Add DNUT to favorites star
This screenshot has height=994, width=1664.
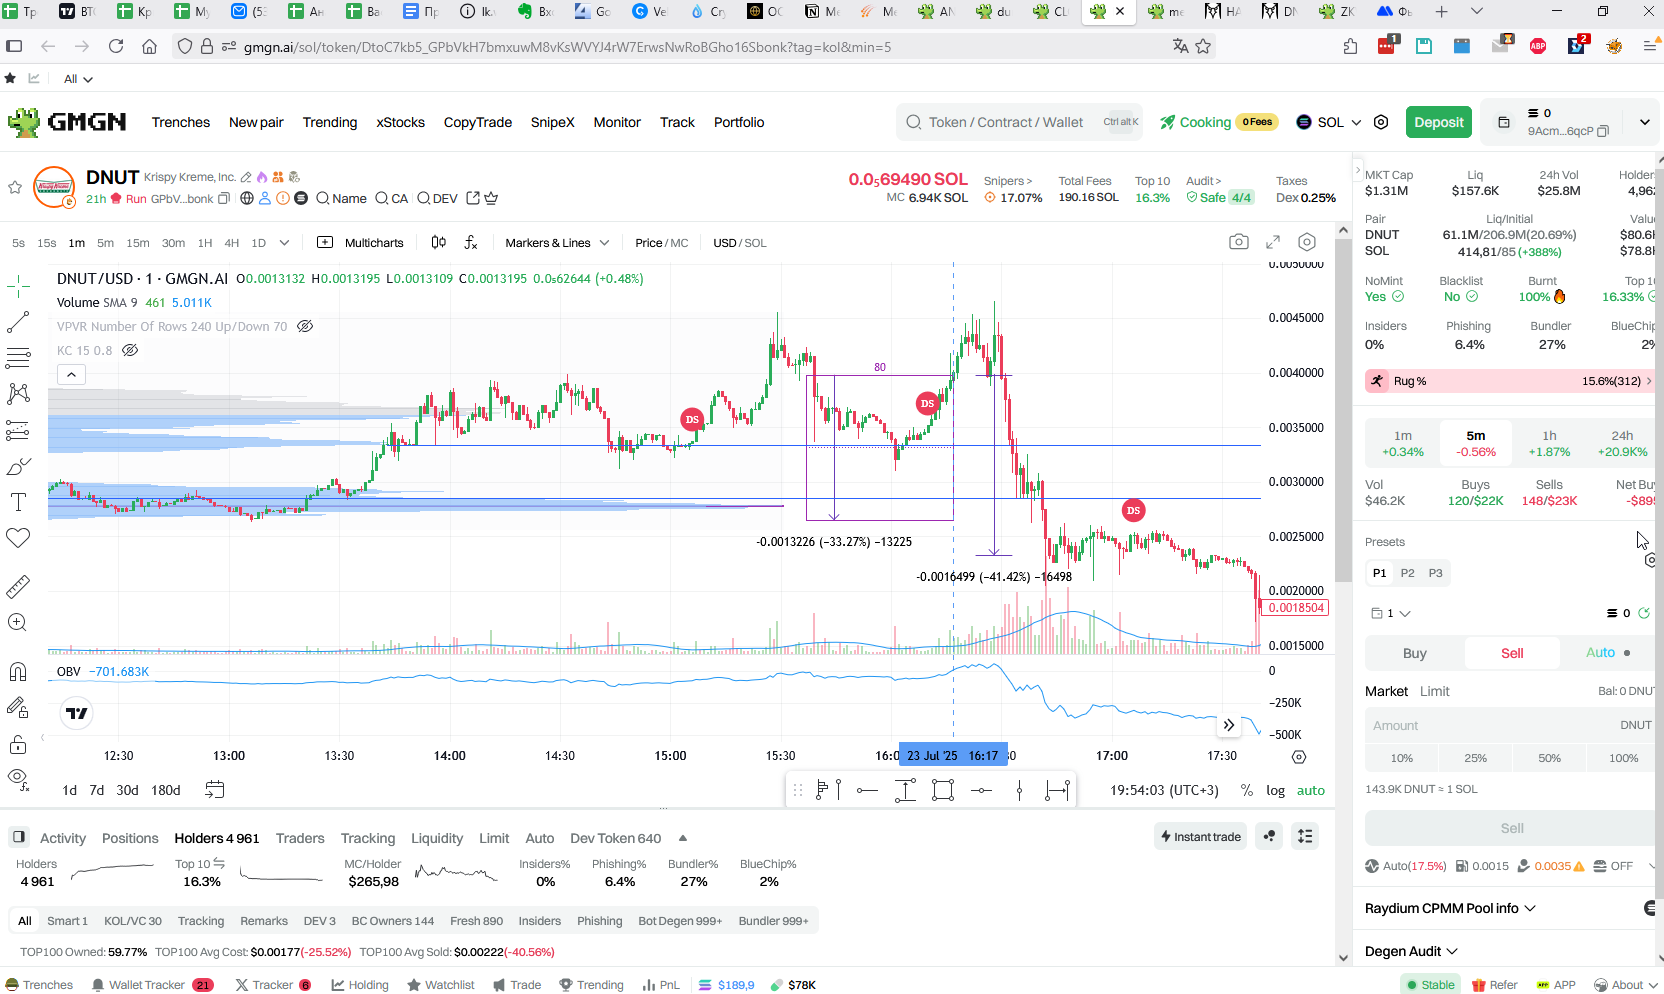click(15, 187)
